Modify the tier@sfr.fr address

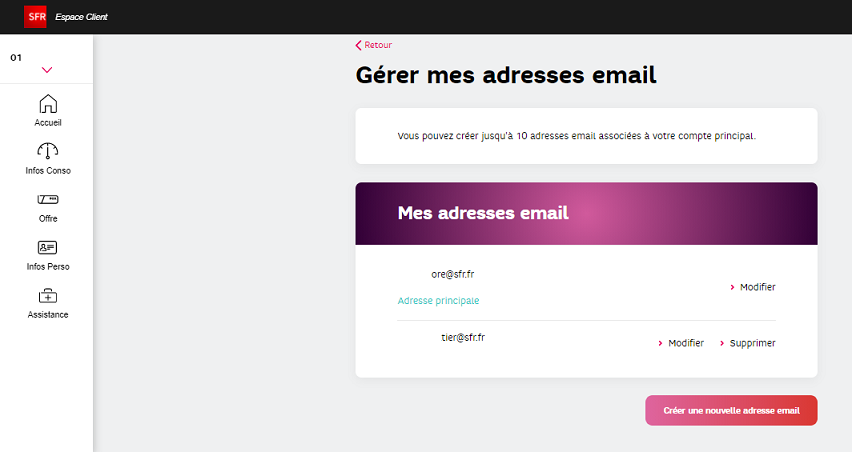[x=685, y=343]
